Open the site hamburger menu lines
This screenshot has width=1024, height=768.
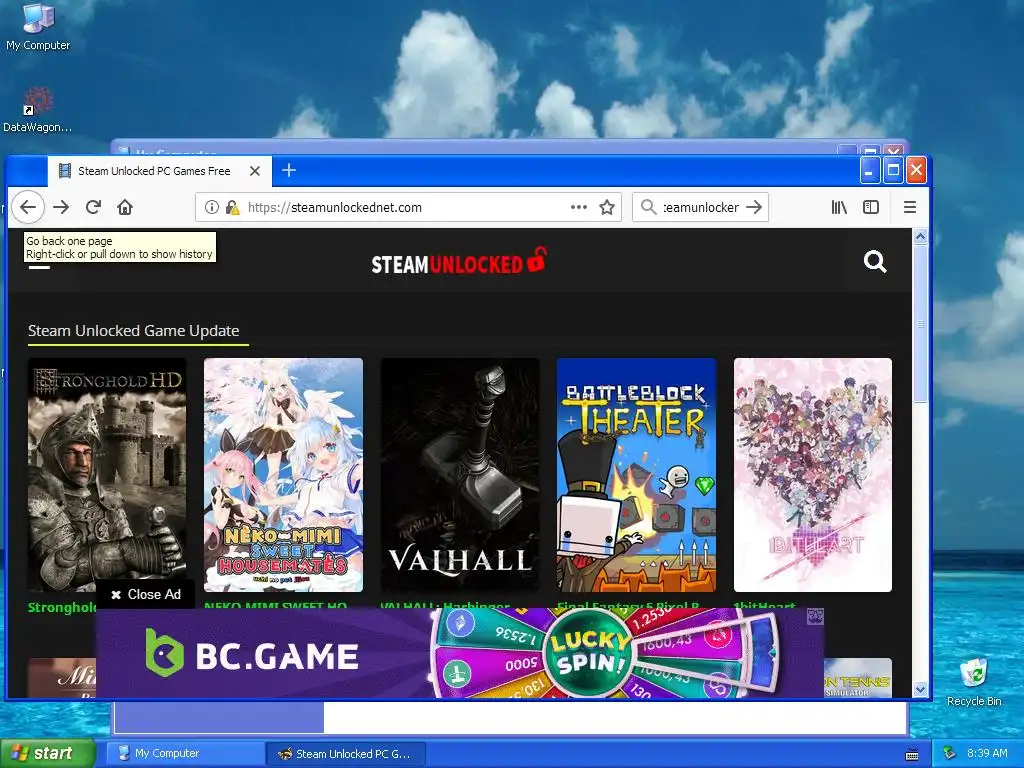click(x=39, y=266)
